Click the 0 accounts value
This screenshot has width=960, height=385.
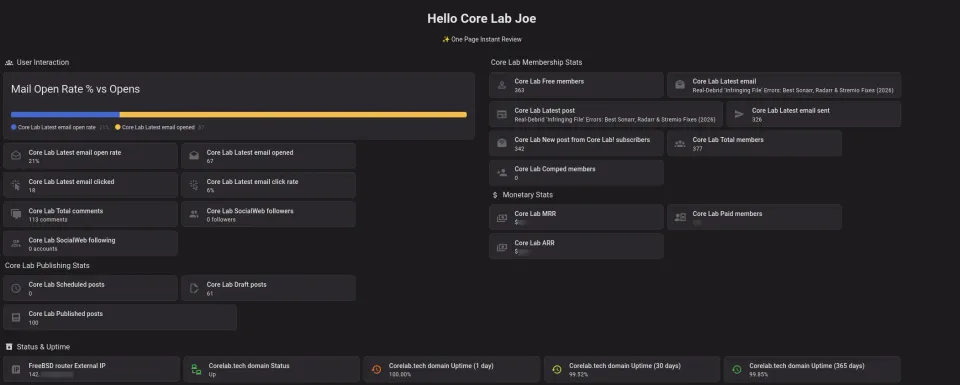tap(43, 249)
